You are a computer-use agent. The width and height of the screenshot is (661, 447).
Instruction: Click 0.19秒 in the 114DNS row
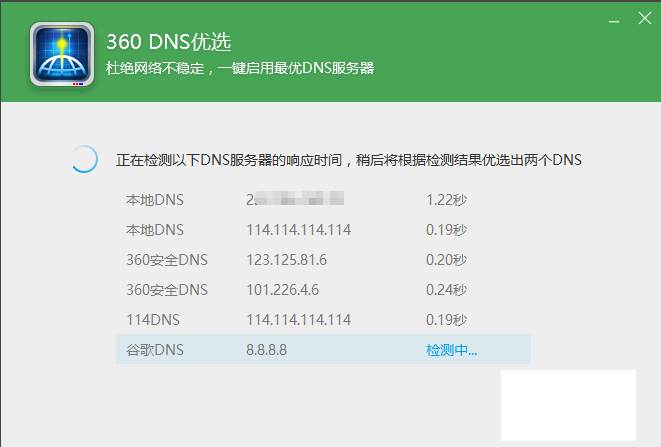(446, 320)
